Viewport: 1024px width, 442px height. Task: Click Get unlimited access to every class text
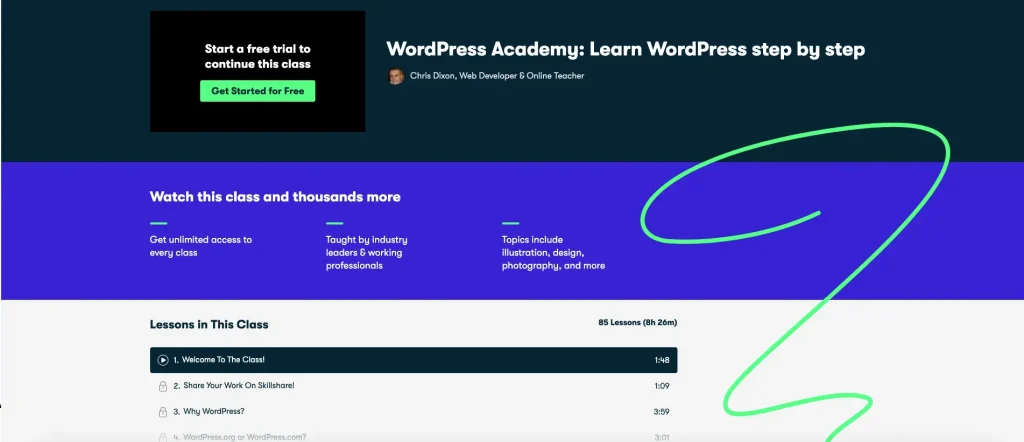(200, 246)
